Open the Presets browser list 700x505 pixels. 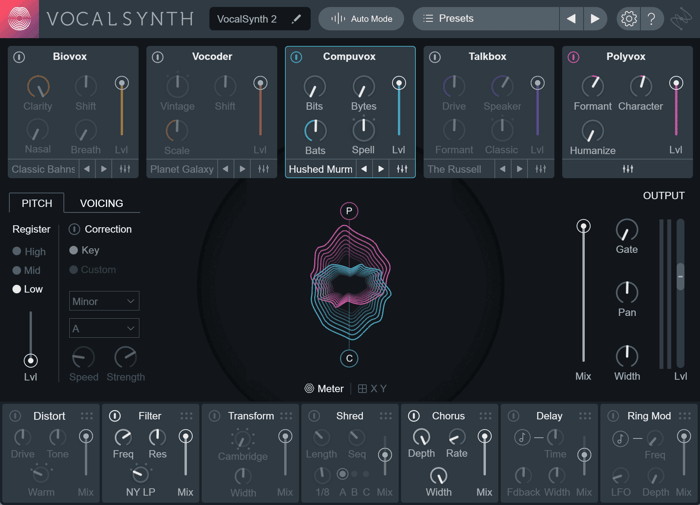pyautogui.click(x=486, y=19)
